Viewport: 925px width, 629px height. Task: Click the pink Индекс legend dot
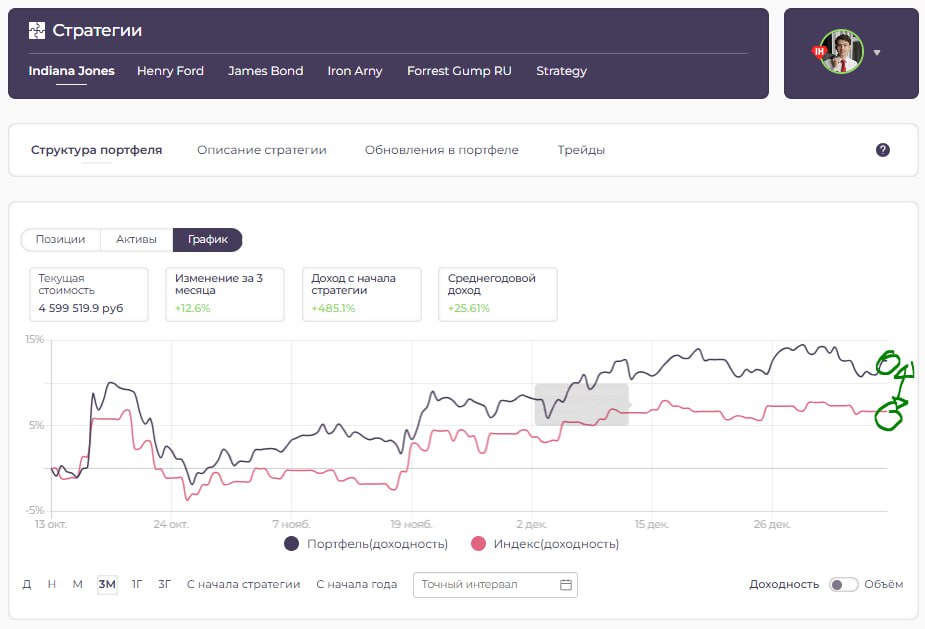478,544
